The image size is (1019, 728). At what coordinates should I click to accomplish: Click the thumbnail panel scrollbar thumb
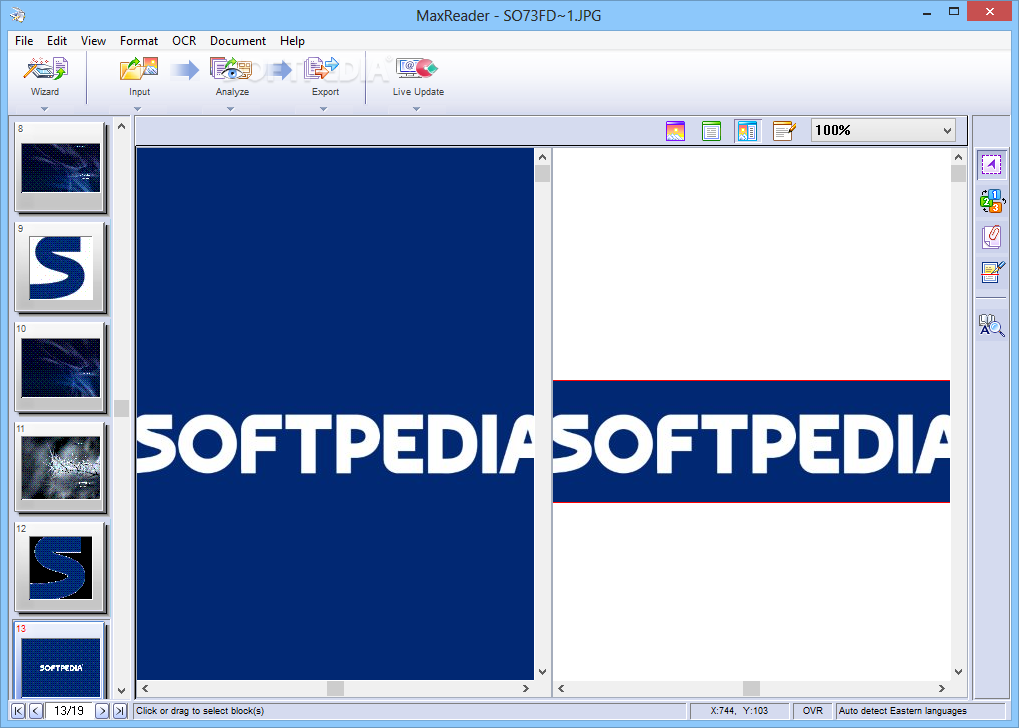point(122,408)
